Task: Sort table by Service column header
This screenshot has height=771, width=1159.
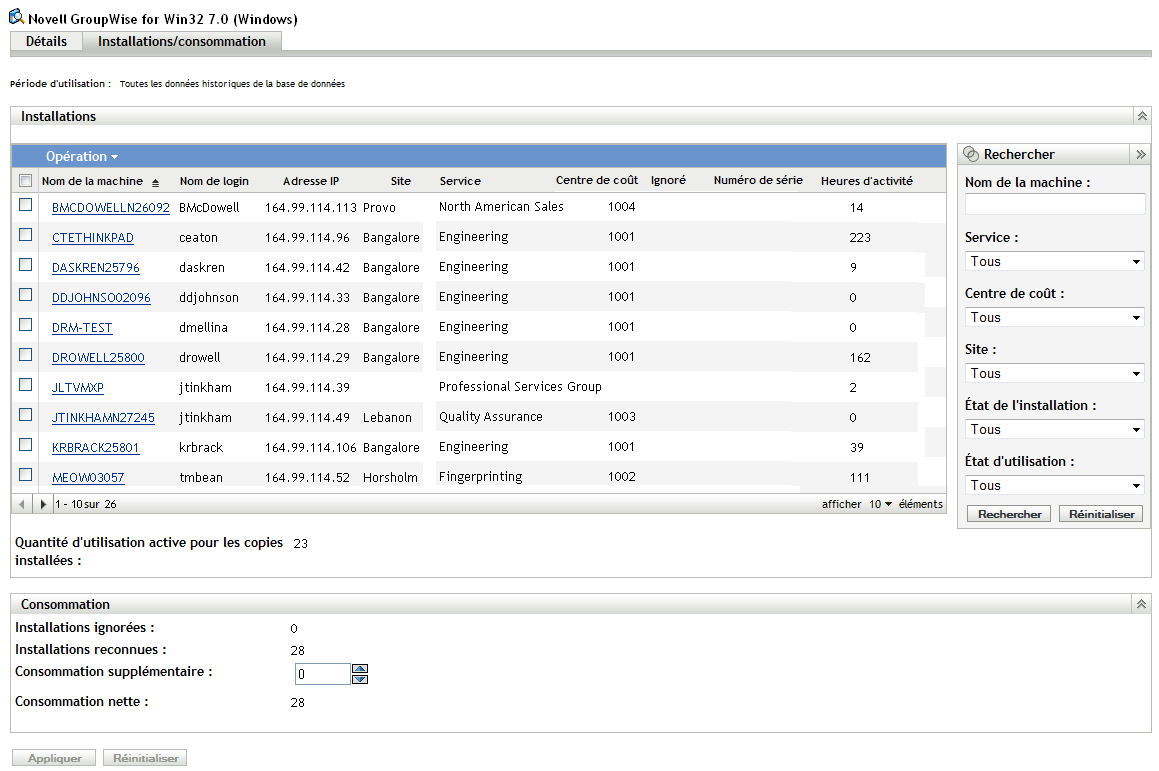Action: tap(460, 181)
